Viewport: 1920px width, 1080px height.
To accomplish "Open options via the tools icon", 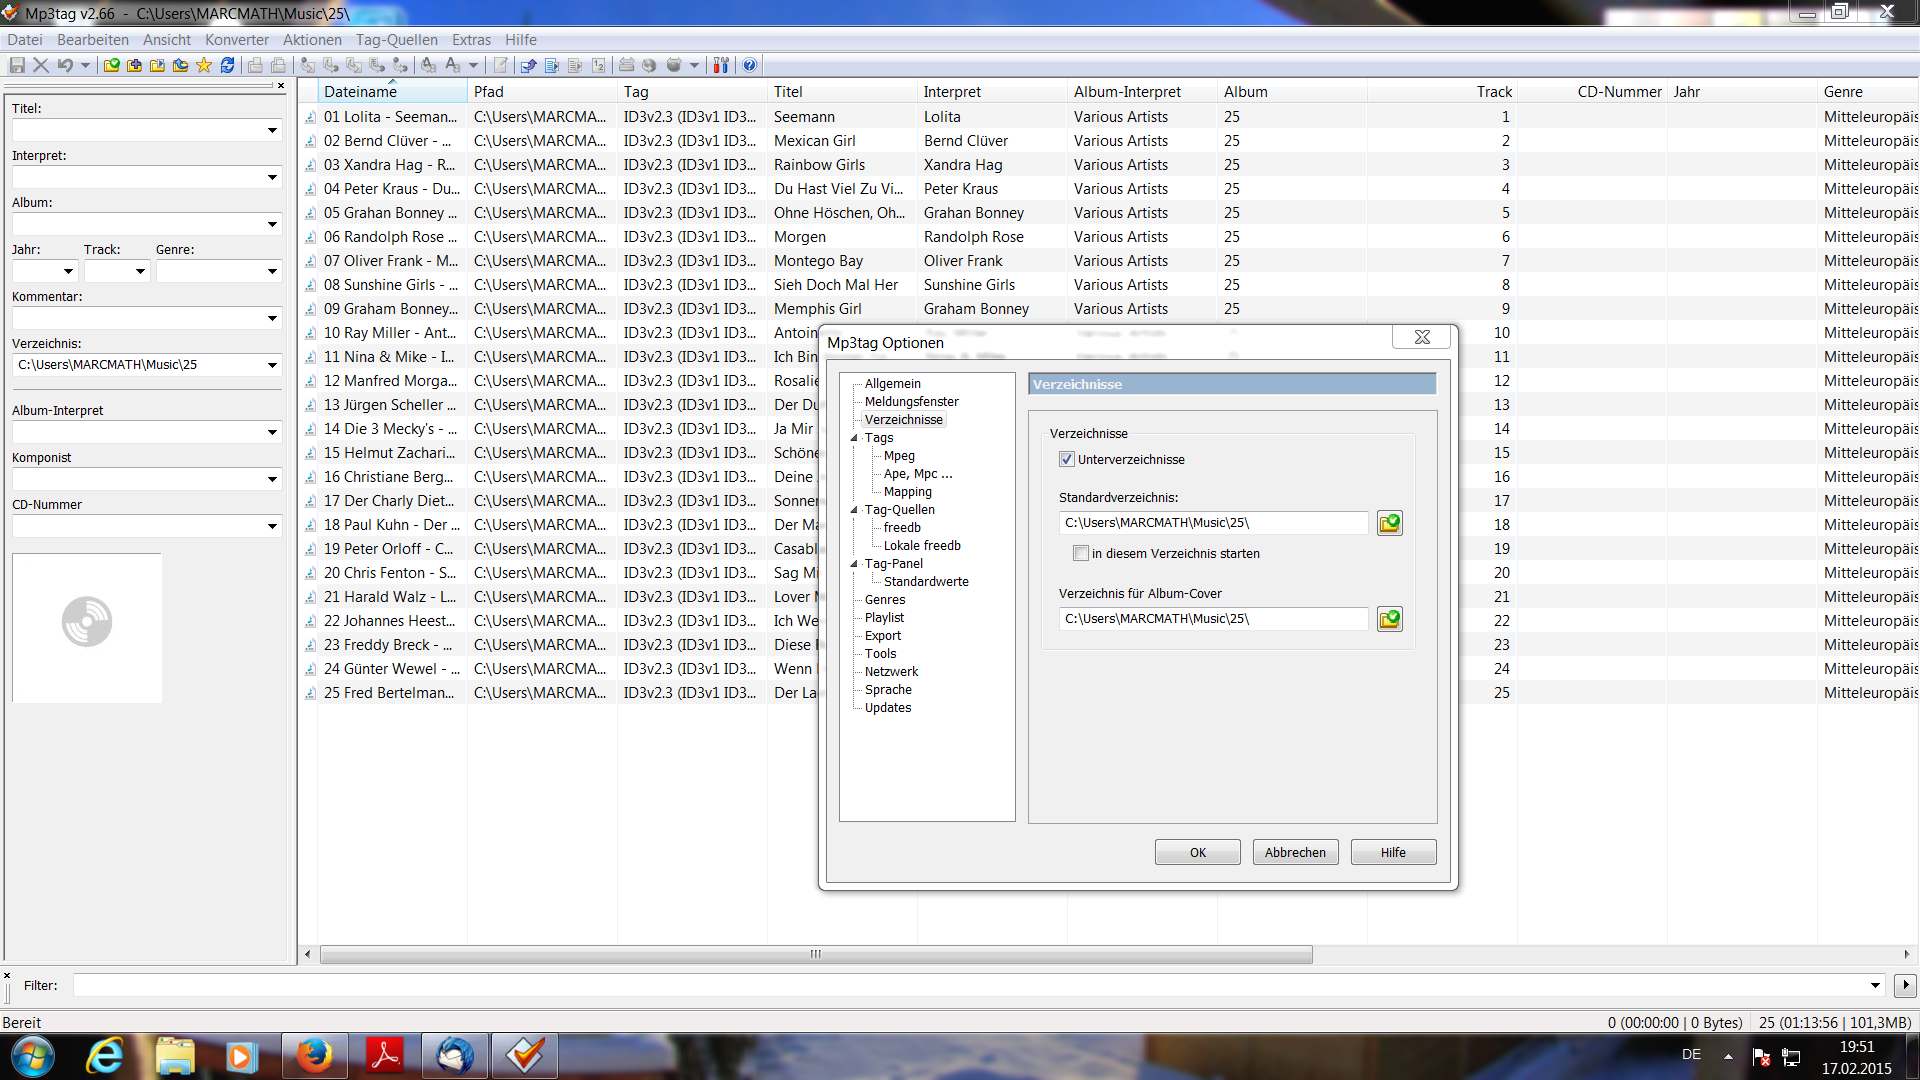I will (x=720, y=65).
